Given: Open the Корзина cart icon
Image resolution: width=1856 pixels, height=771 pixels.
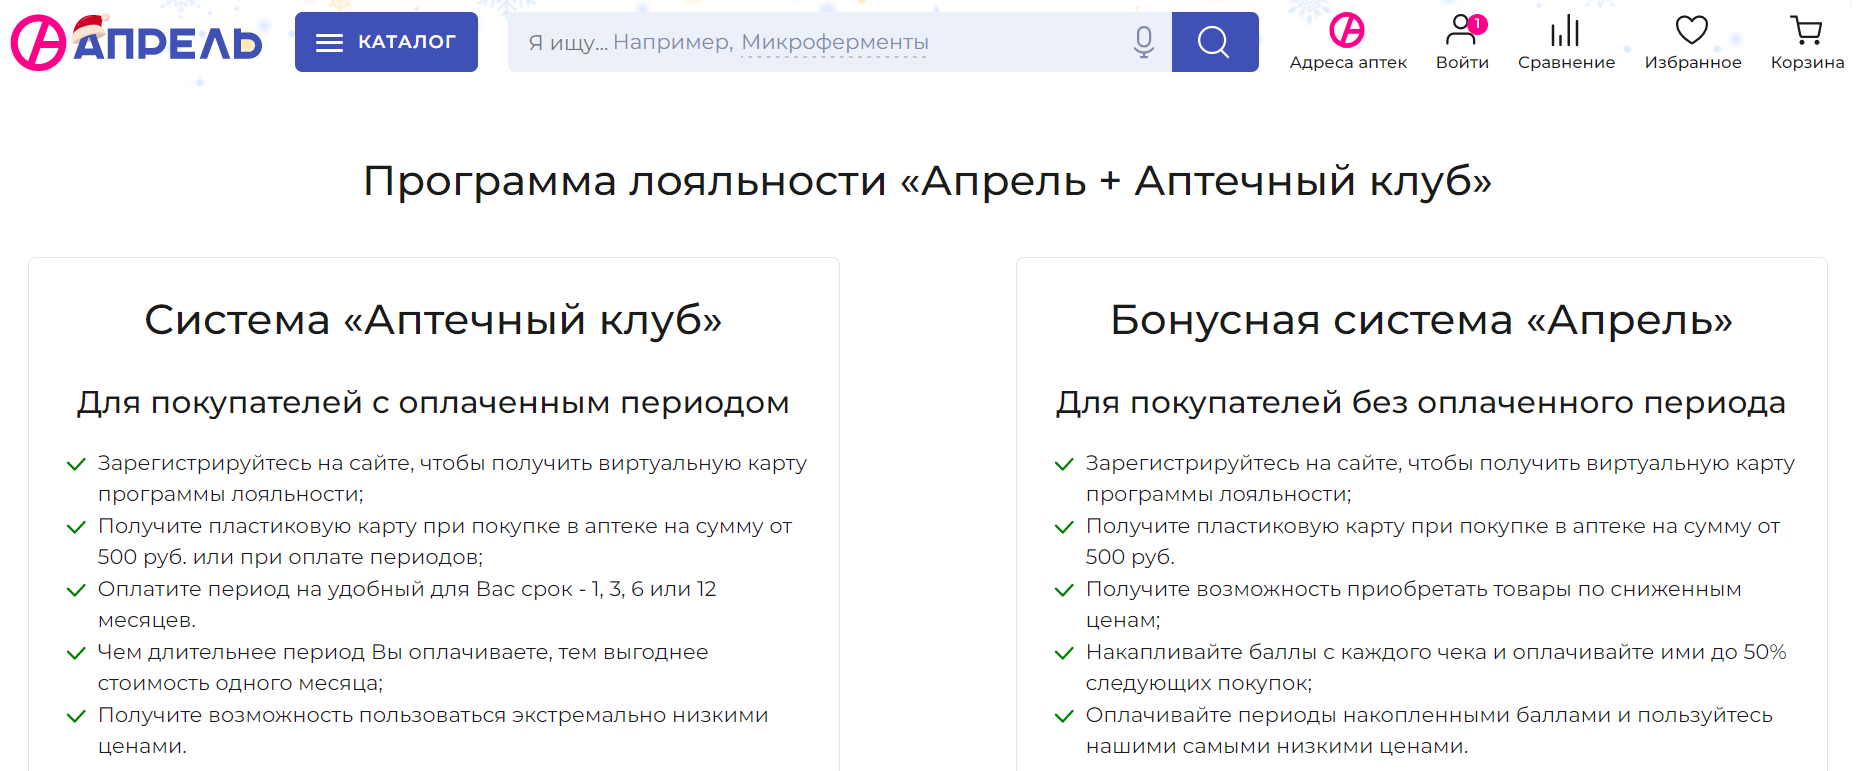Looking at the screenshot, I should [x=1806, y=30].
